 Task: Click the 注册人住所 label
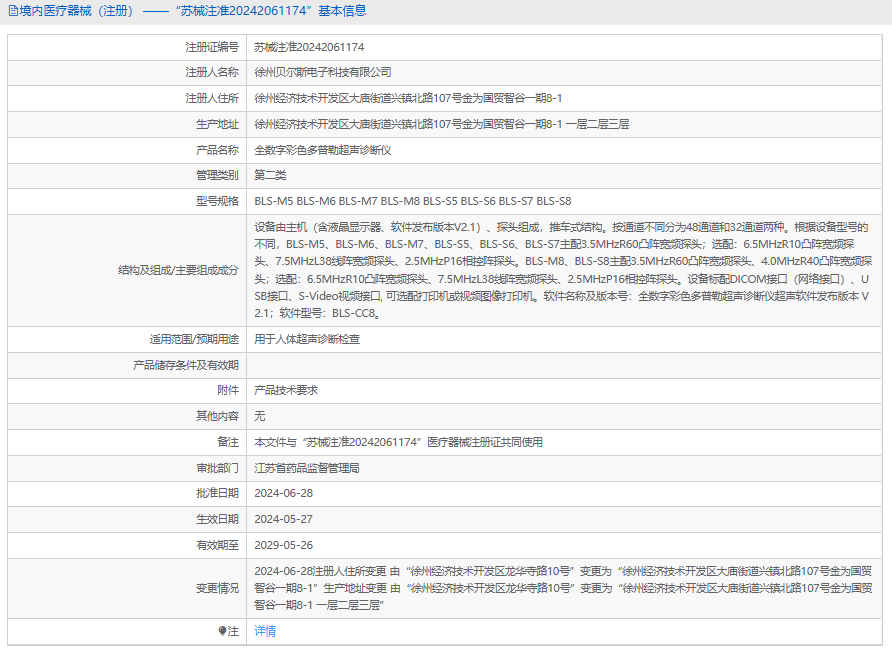click(212, 98)
